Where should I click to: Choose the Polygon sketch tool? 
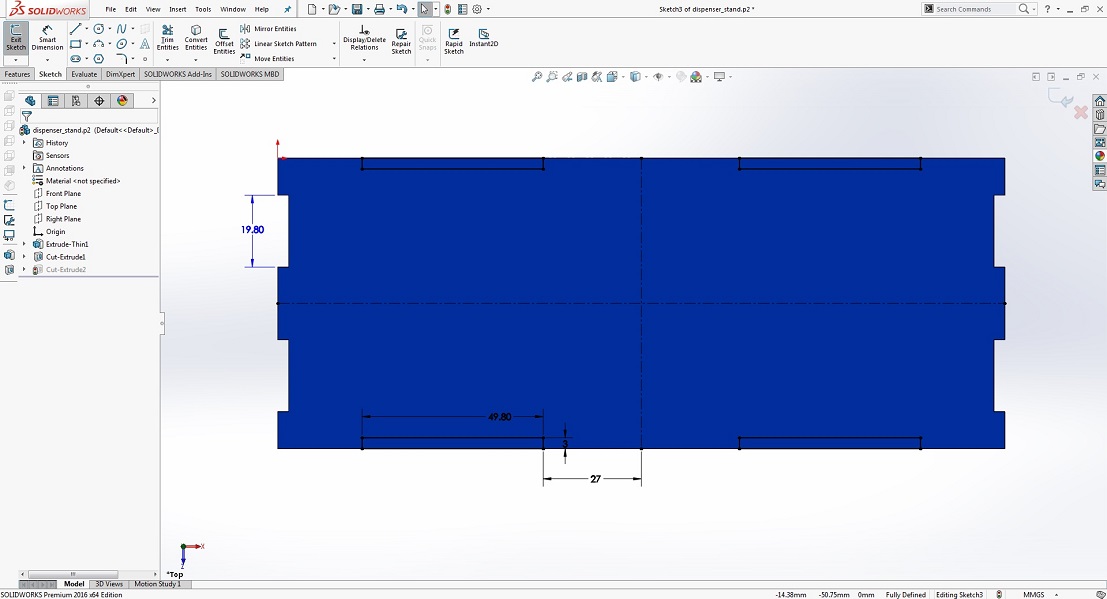(x=99, y=59)
